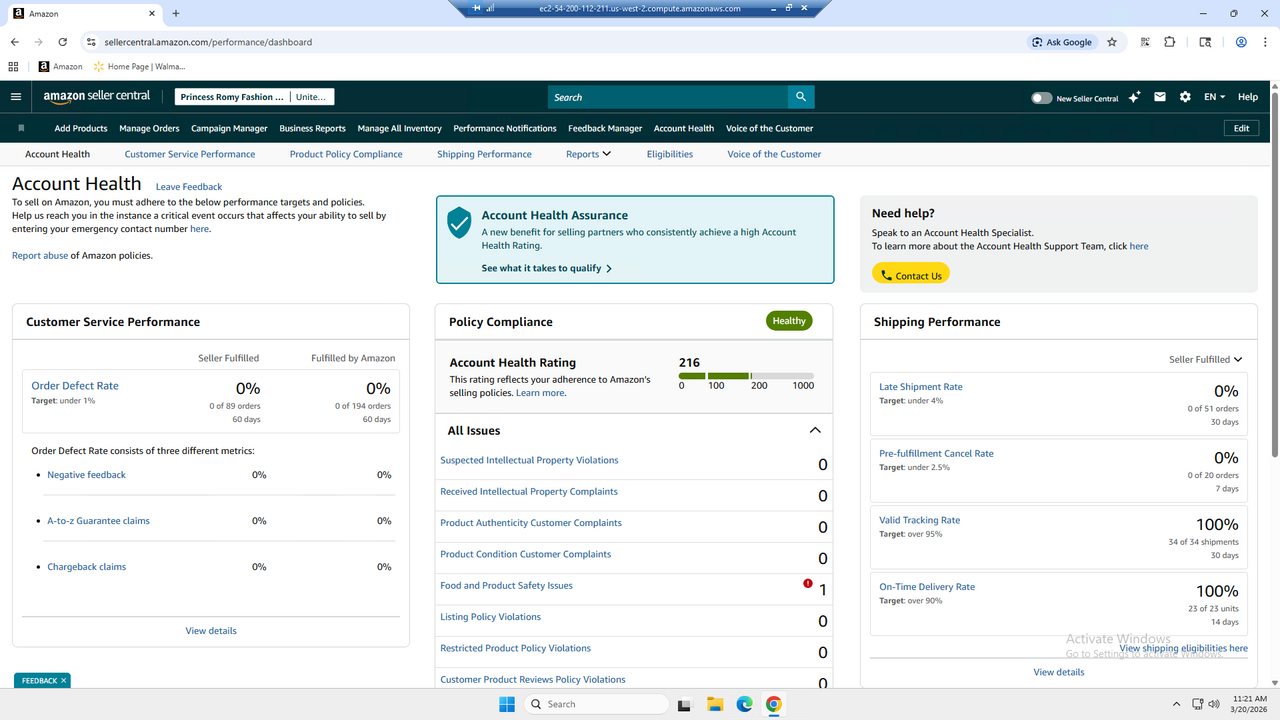Focus the Windows taskbar search box
Viewport: 1280px width, 720px height.
(x=598, y=704)
